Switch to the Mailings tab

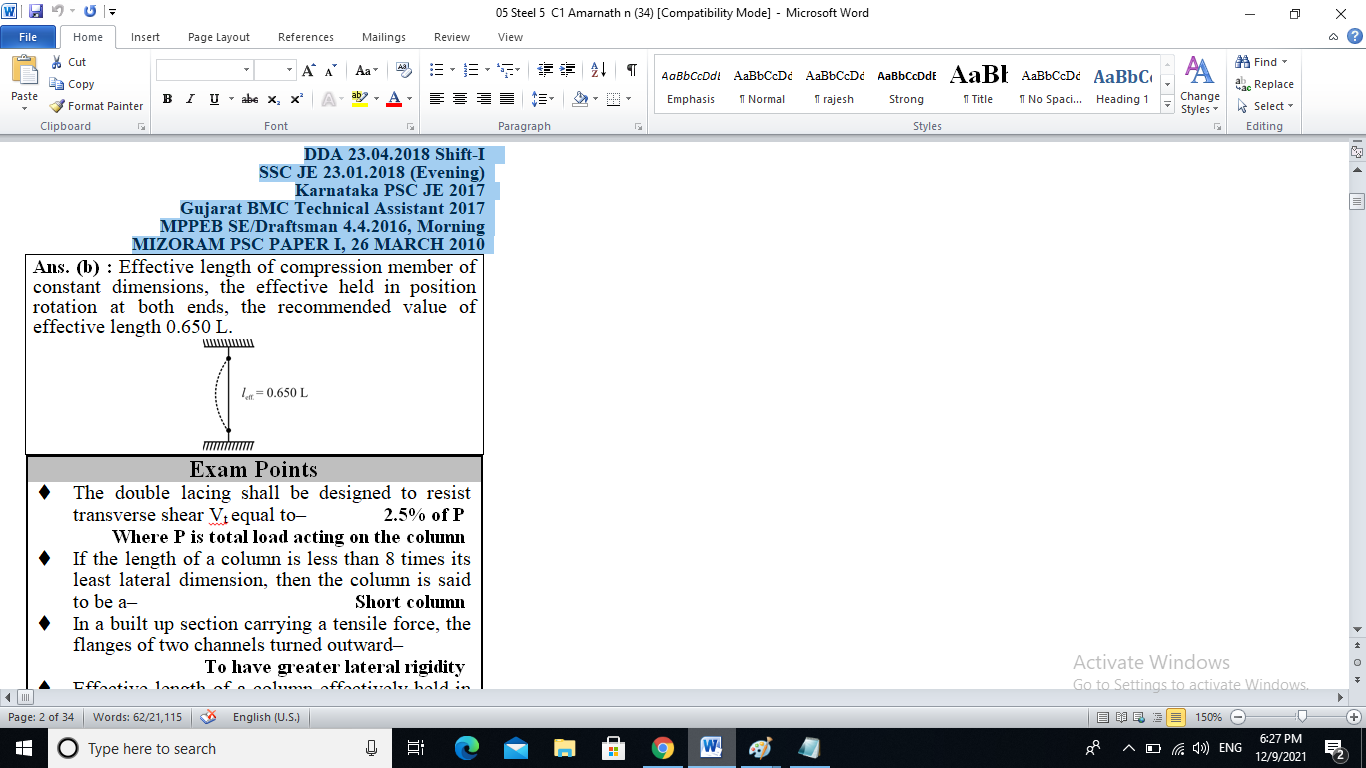(x=384, y=37)
